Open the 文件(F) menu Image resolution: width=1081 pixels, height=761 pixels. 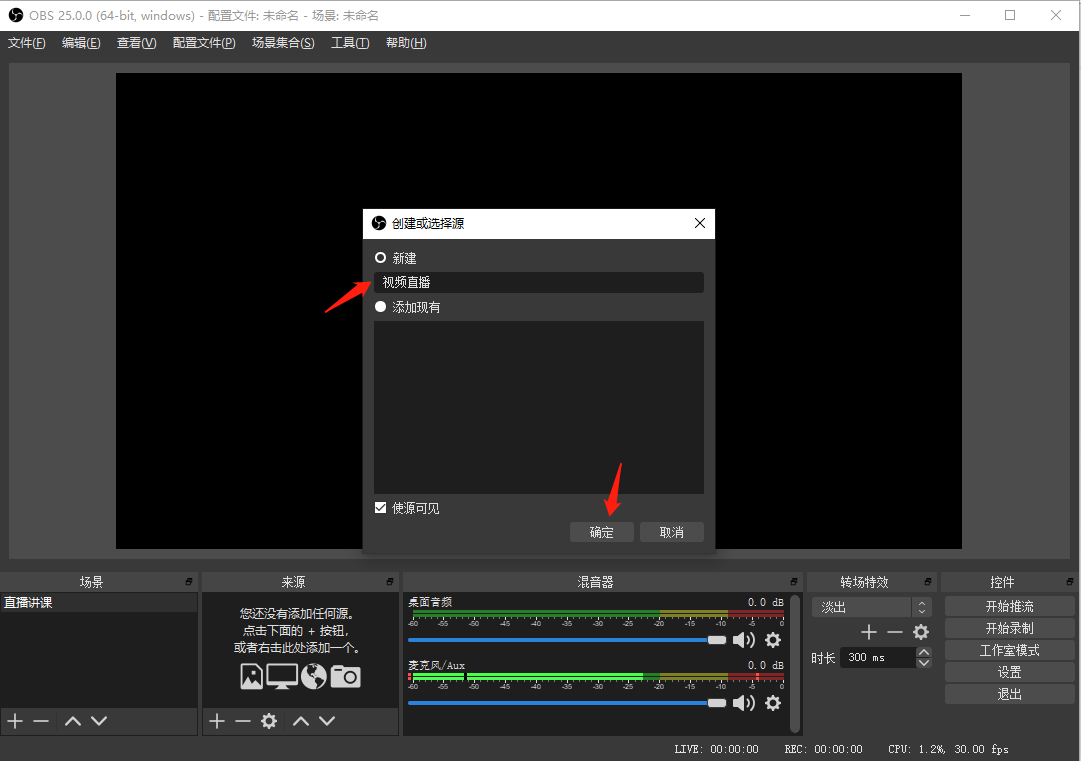tap(26, 43)
